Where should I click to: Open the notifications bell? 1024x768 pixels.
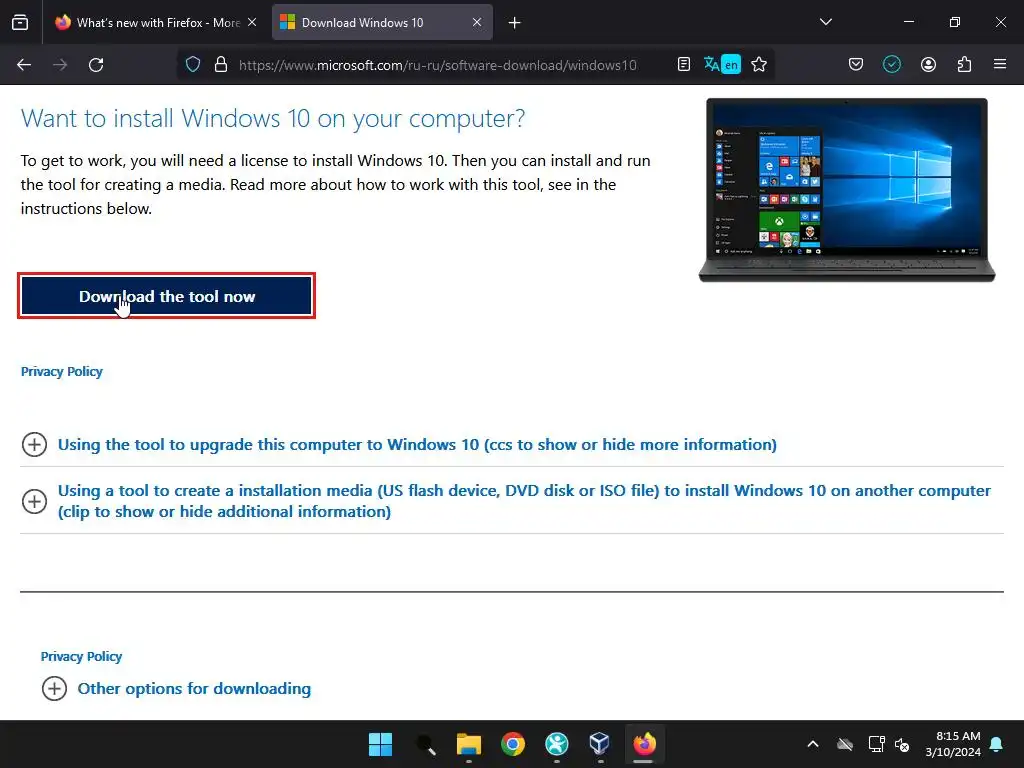click(x=997, y=744)
